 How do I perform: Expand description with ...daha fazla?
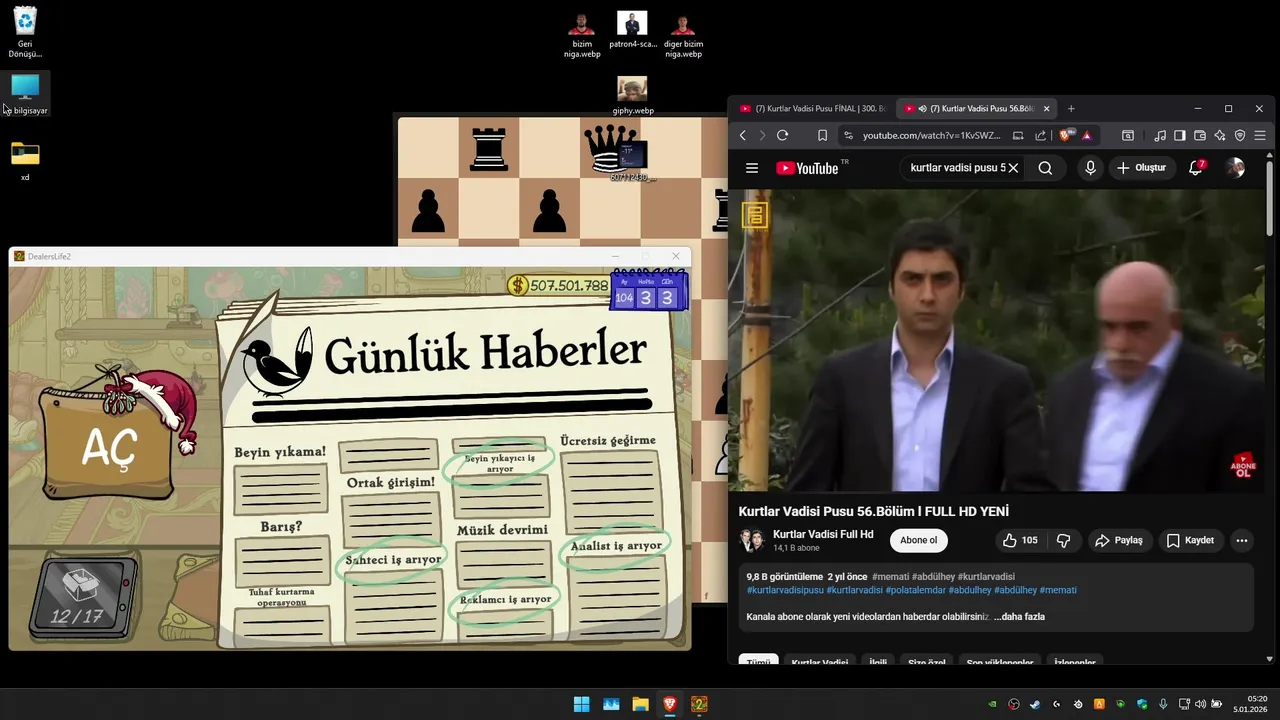click(x=1019, y=617)
